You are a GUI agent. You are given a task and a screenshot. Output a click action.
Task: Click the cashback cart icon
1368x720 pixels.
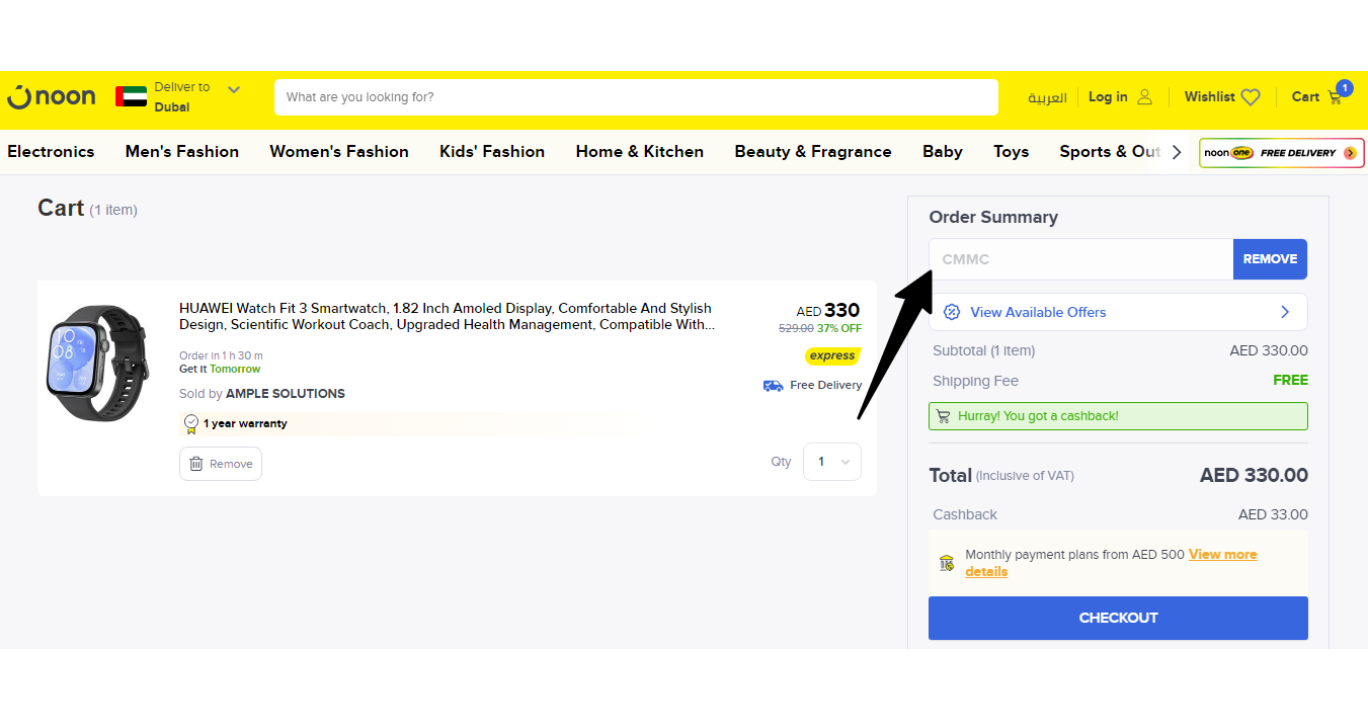tap(943, 416)
